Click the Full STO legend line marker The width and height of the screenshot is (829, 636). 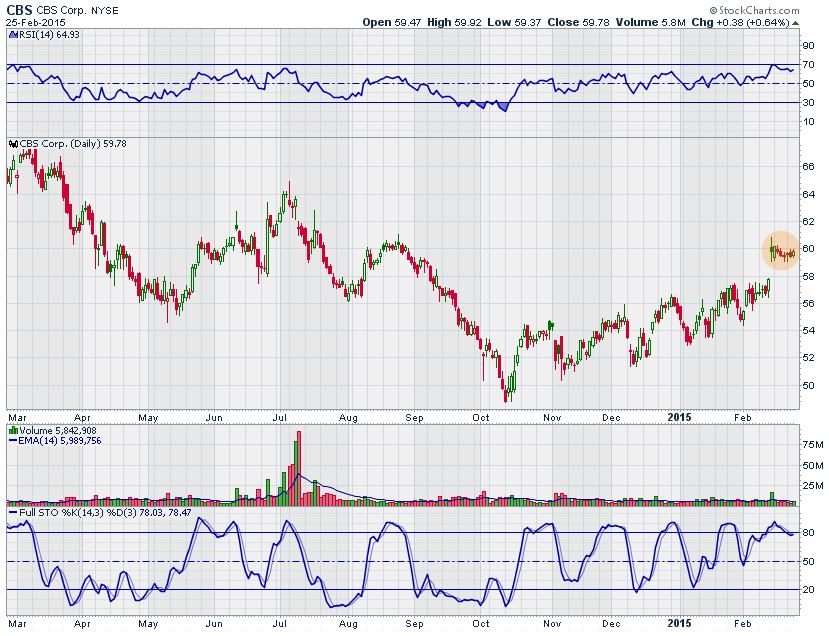pos(10,513)
